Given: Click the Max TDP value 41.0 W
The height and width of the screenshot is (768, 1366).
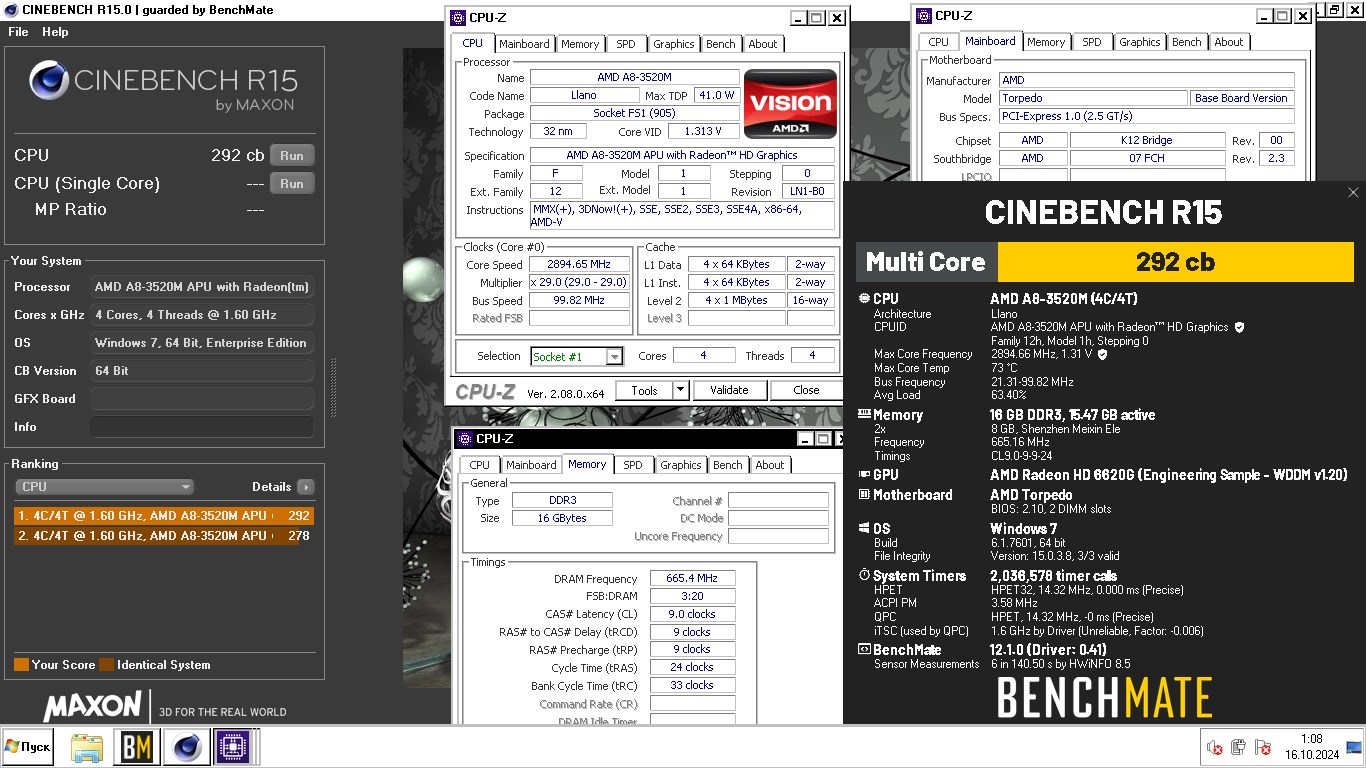Looking at the screenshot, I should coord(717,96).
